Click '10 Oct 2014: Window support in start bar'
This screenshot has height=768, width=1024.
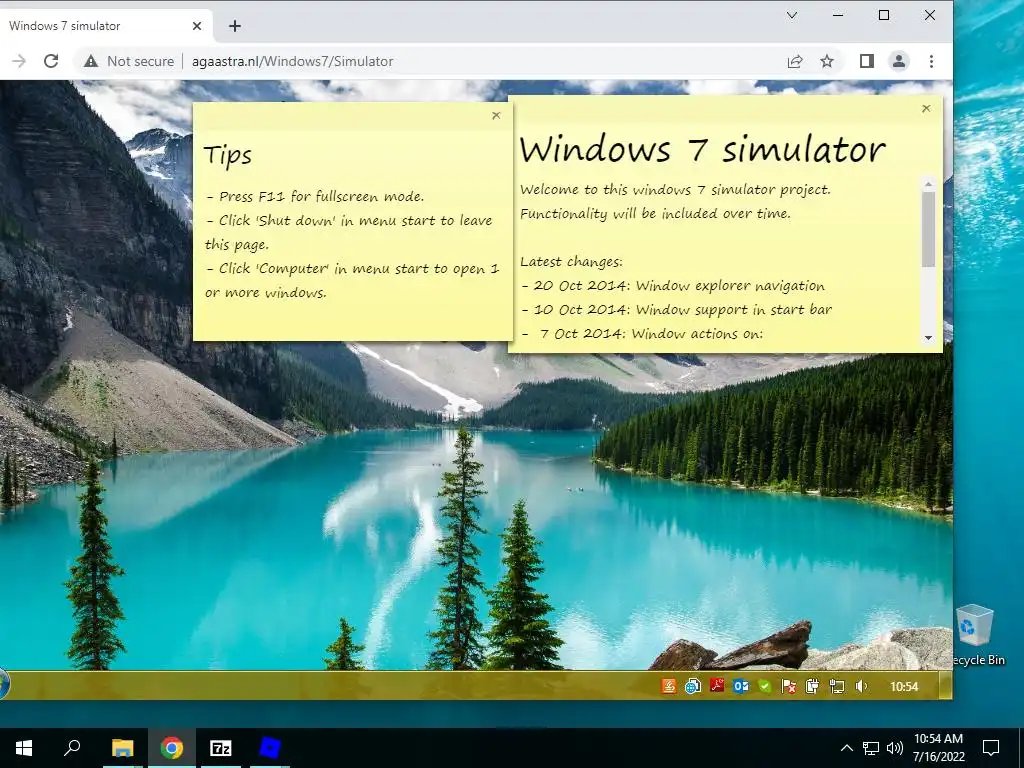(677, 310)
